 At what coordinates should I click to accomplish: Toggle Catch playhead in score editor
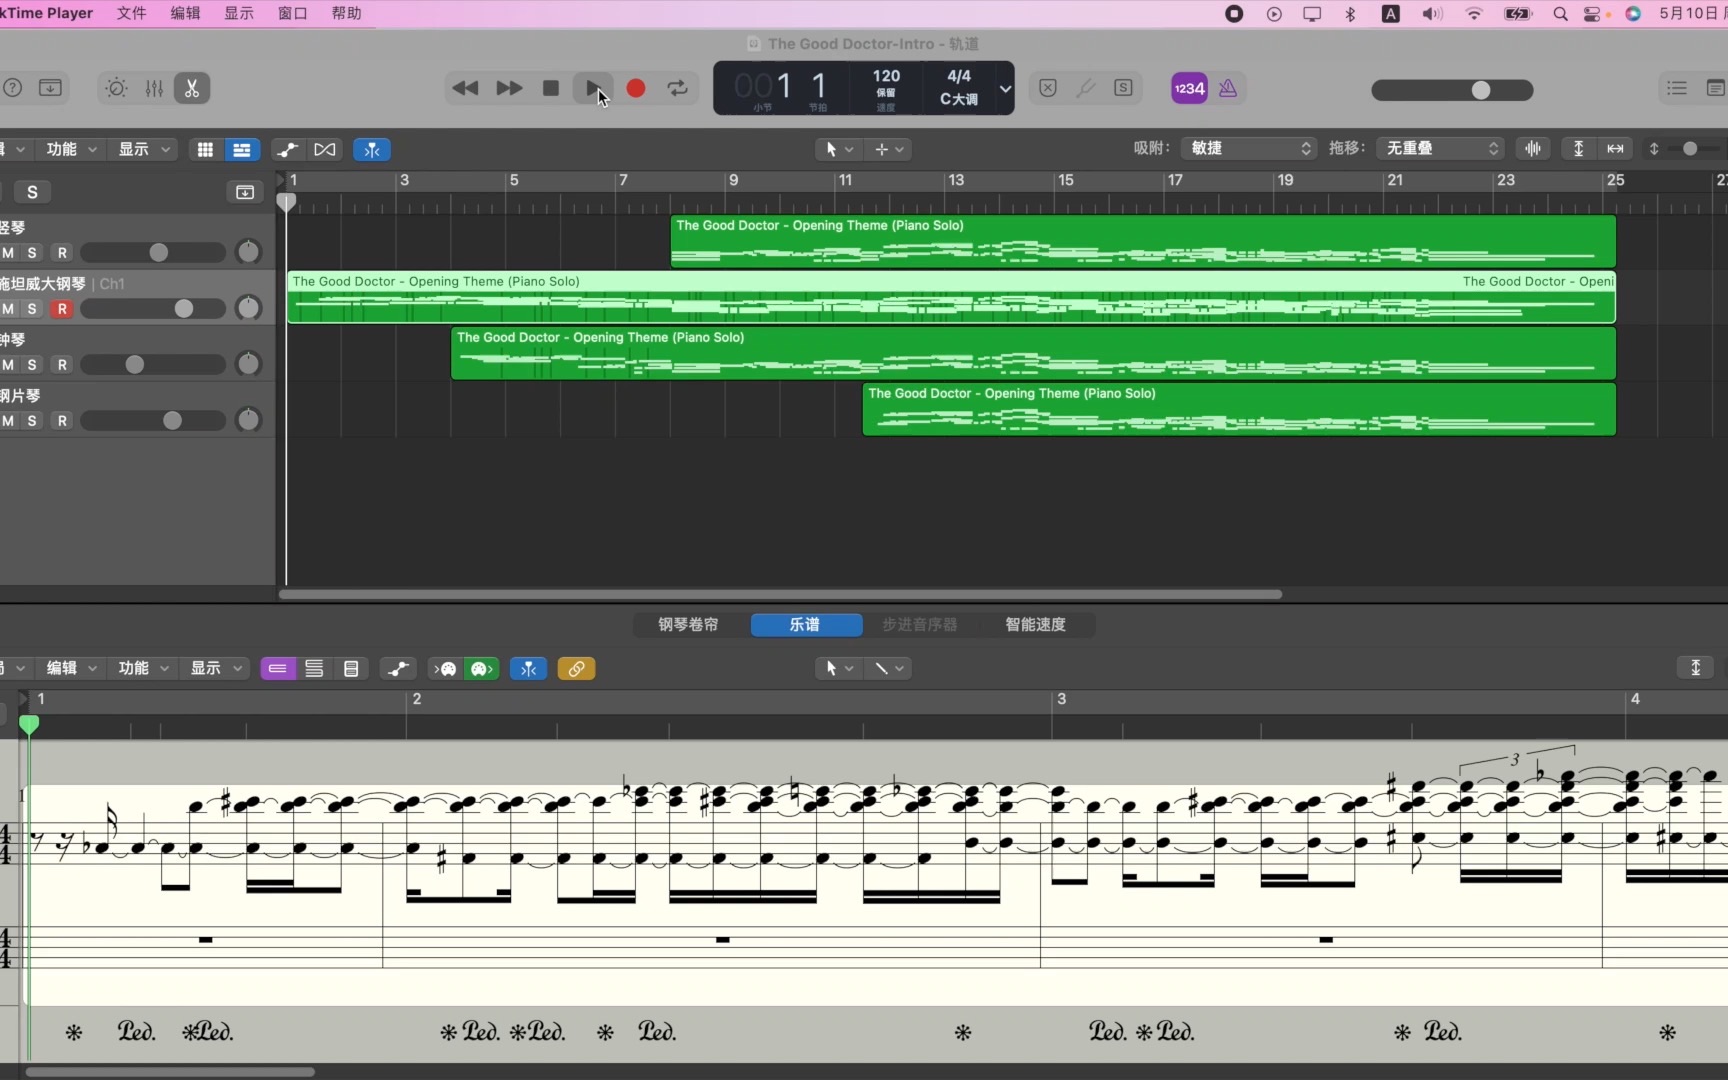tap(528, 668)
